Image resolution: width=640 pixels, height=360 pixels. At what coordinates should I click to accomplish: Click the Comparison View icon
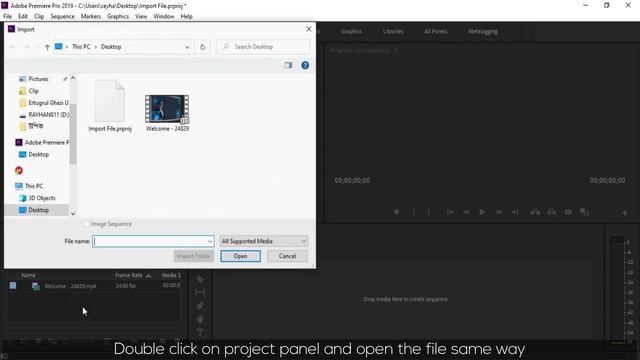click(584, 212)
